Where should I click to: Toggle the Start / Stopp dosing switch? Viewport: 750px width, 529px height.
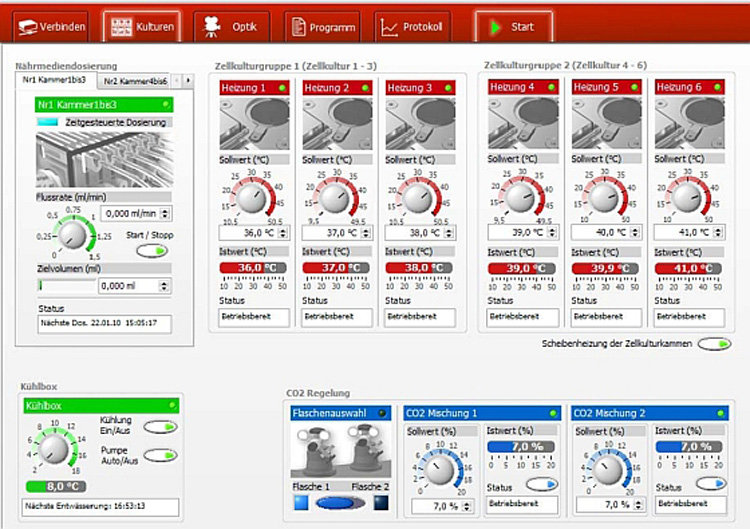tap(152, 251)
